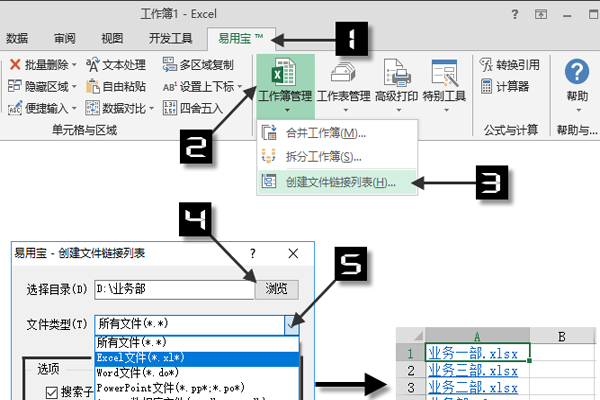This screenshot has height=400, width=600.
Task: Open the 业务二部.xlsx hyperlink
Action: (x=473, y=387)
